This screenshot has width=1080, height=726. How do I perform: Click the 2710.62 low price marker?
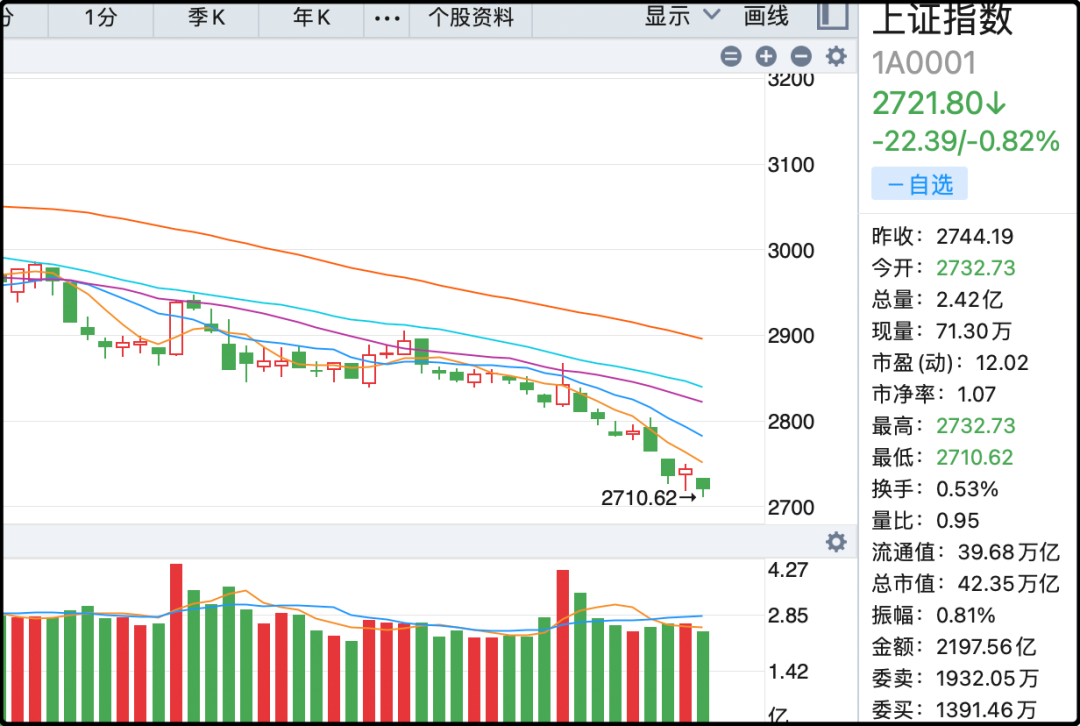pyautogui.click(x=640, y=498)
